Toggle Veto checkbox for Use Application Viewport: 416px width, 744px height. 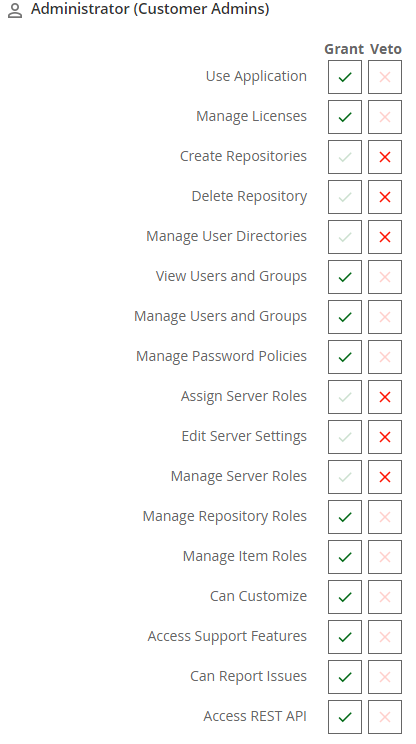[385, 77]
